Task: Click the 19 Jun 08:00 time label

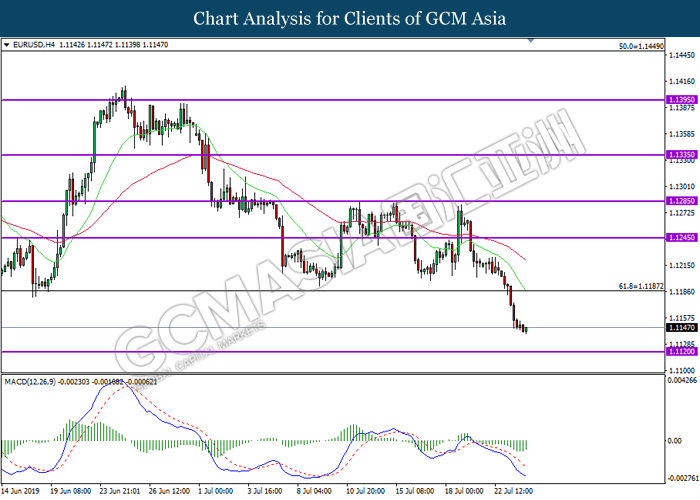Action: coord(70,491)
